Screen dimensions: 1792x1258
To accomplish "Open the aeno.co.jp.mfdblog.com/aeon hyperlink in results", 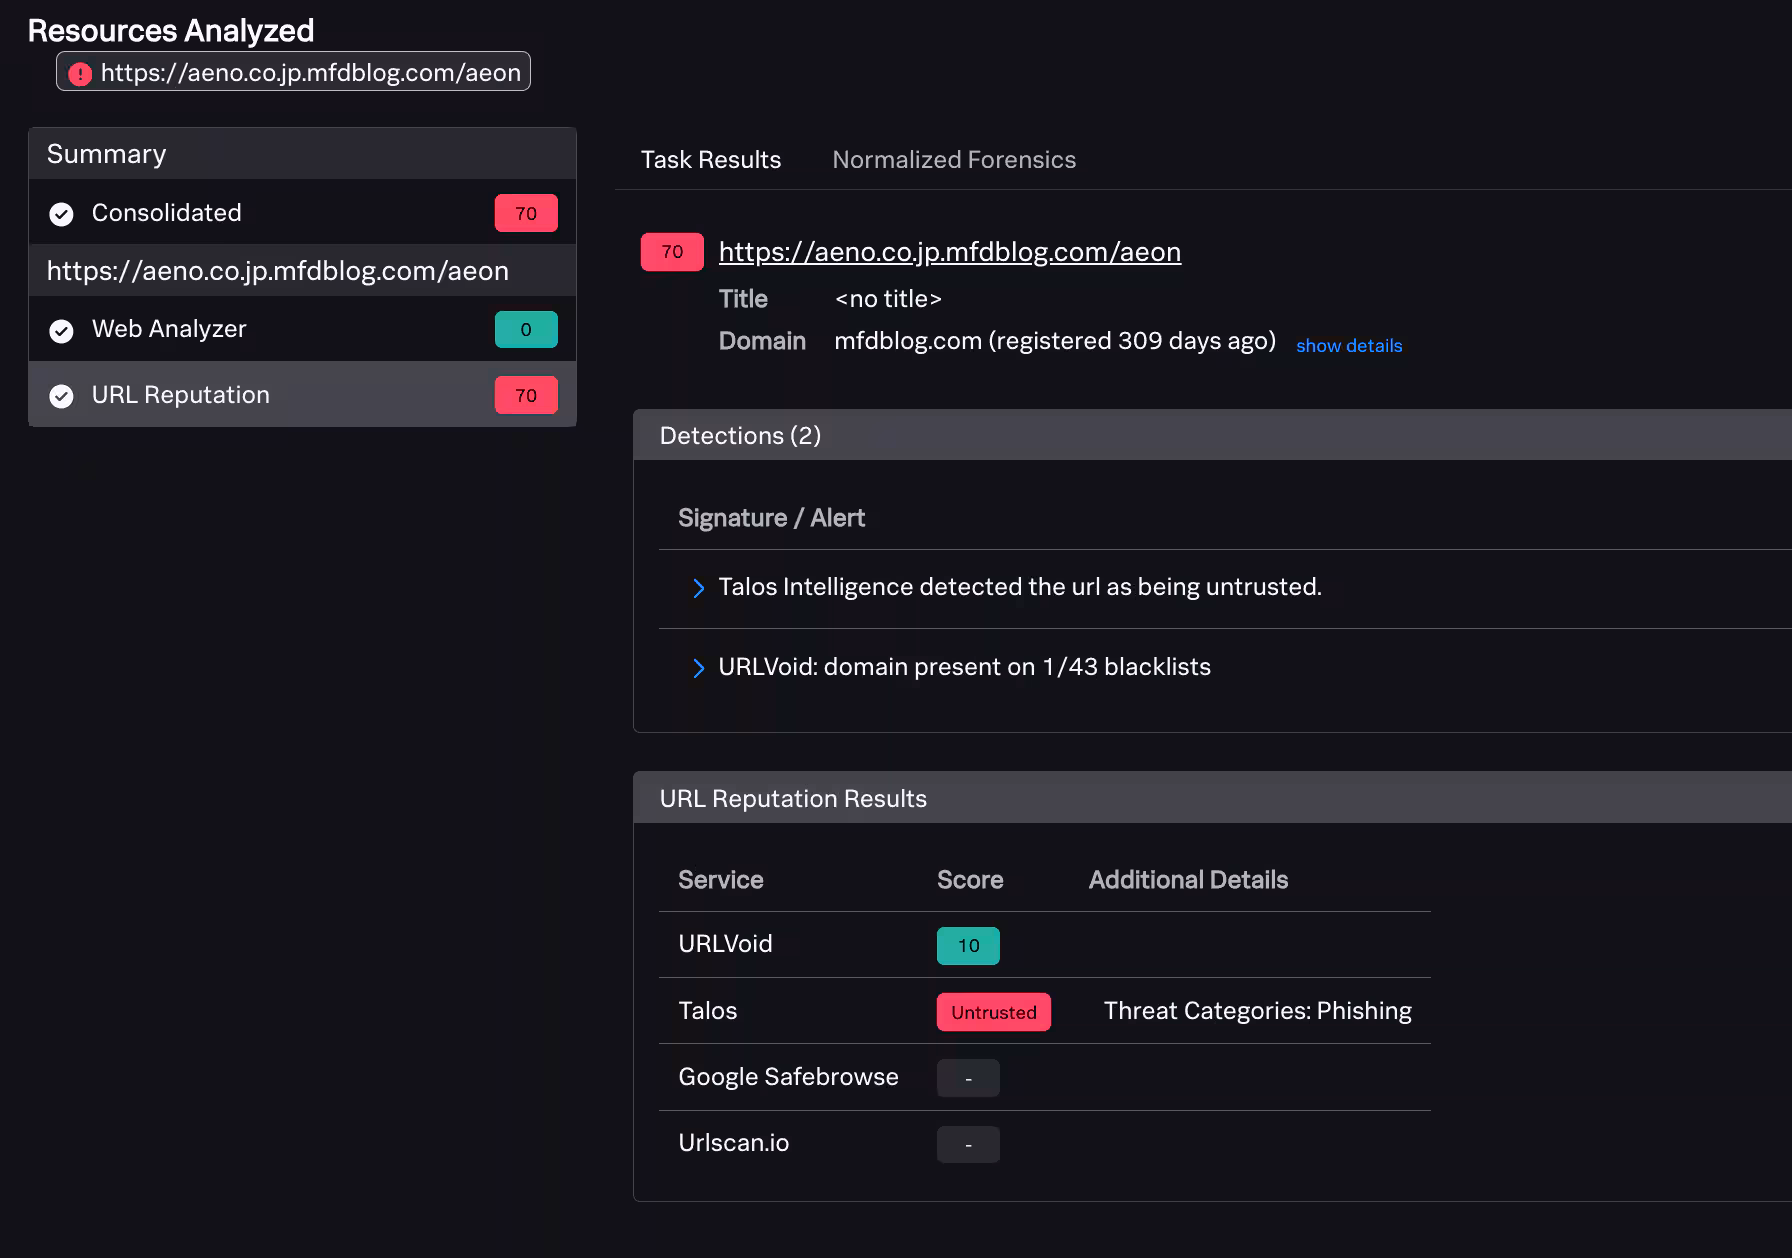I will pyautogui.click(x=949, y=252).
